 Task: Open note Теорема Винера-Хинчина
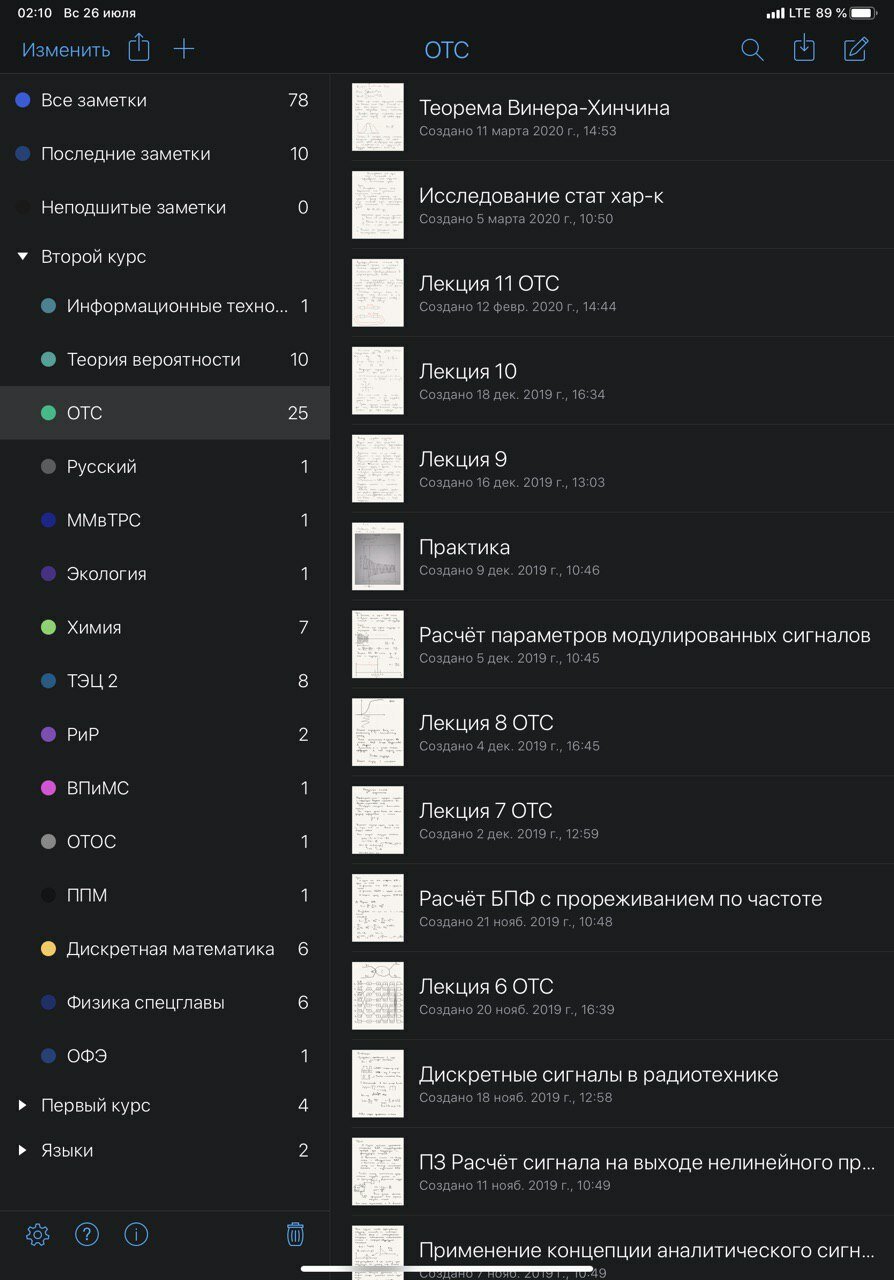click(x=622, y=117)
